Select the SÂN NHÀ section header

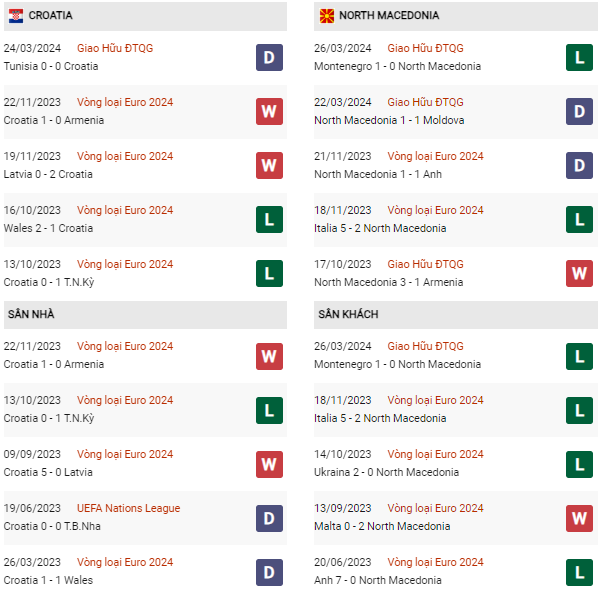[30, 314]
